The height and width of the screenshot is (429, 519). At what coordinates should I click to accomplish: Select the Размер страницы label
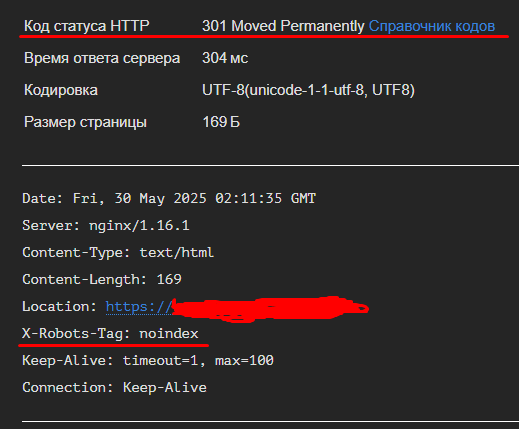click(85, 122)
